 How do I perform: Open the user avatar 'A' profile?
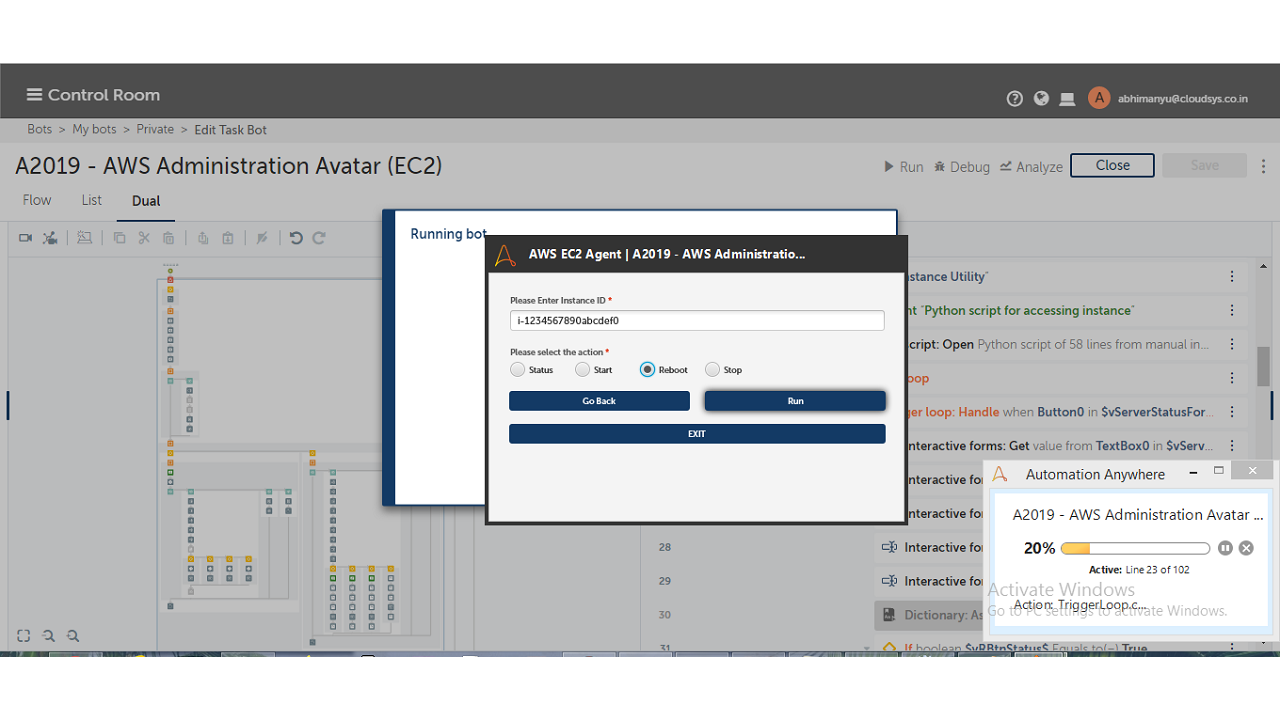(1099, 98)
